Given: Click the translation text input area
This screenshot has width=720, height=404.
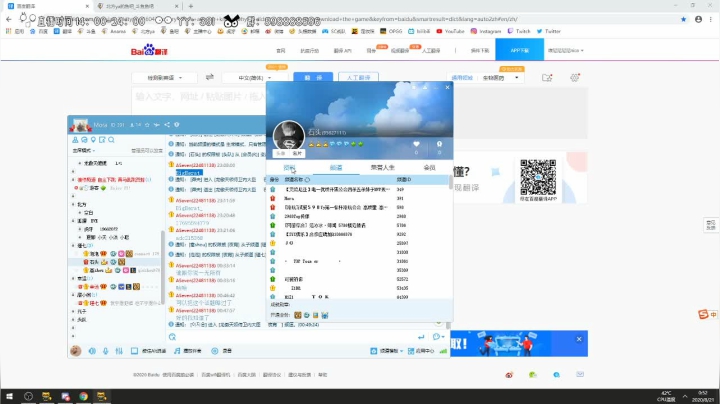Looking at the screenshot, I should (x=199, y=100).
